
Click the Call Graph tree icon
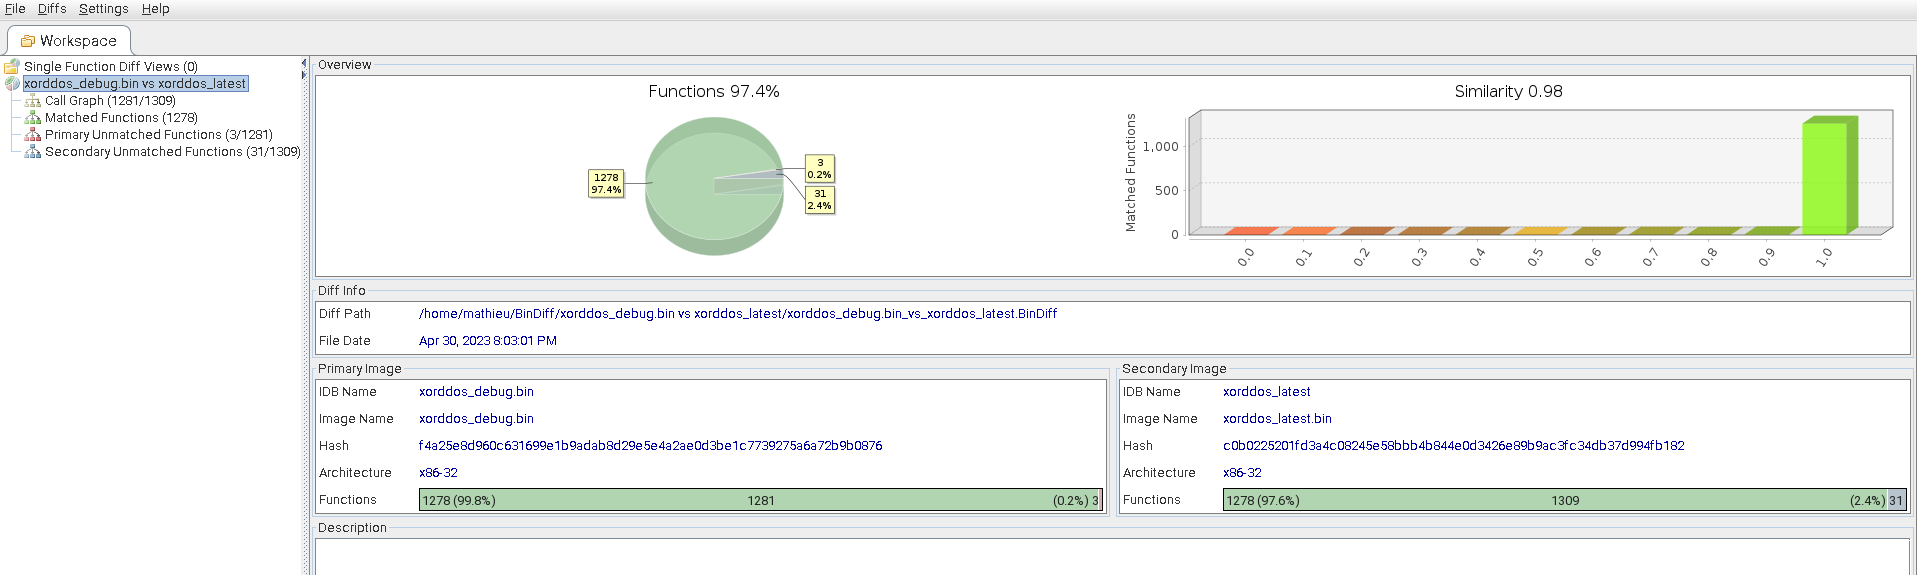click(x=33, y=101)
